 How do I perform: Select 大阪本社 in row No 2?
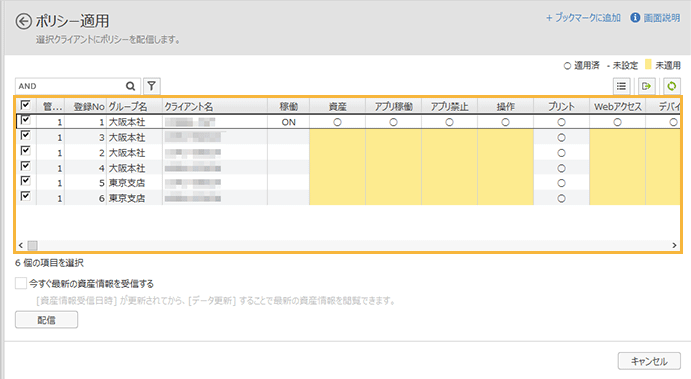point(127,153)
